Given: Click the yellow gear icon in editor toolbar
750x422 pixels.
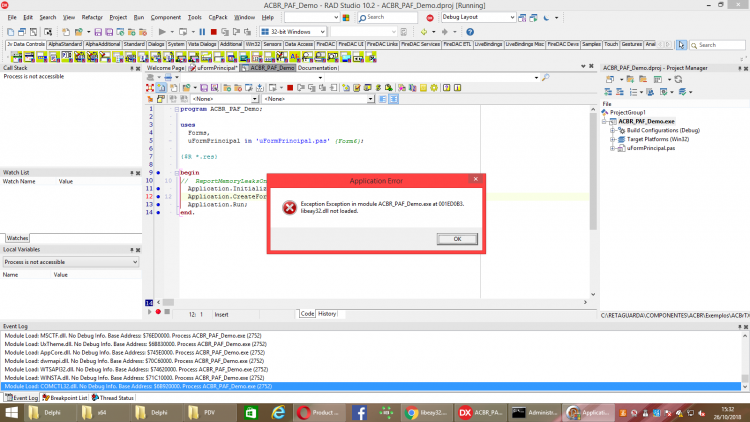Looking at the screenshot, I should [434, 88].
